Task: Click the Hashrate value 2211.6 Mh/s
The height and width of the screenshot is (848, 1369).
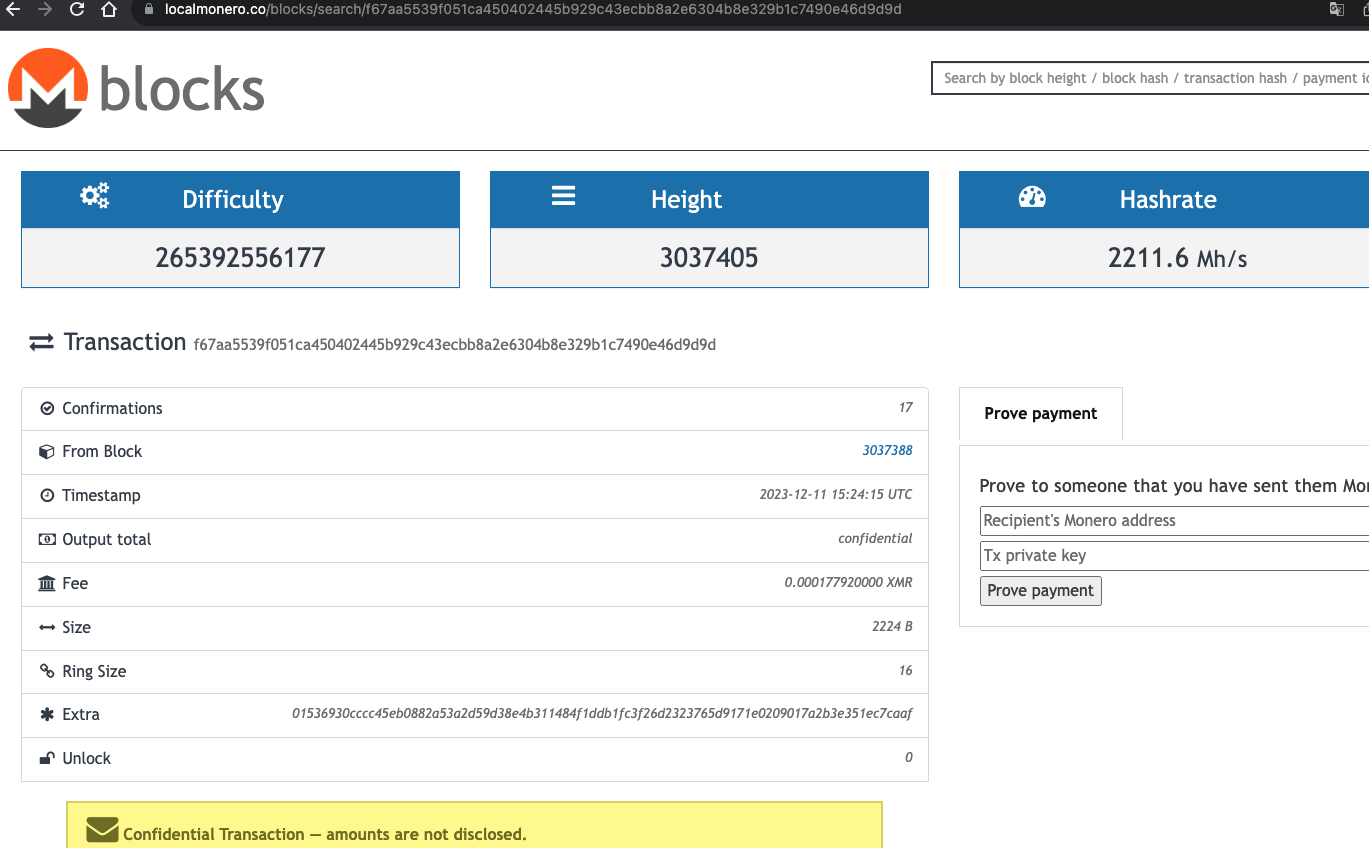Action: click(x=1178, y=258)
